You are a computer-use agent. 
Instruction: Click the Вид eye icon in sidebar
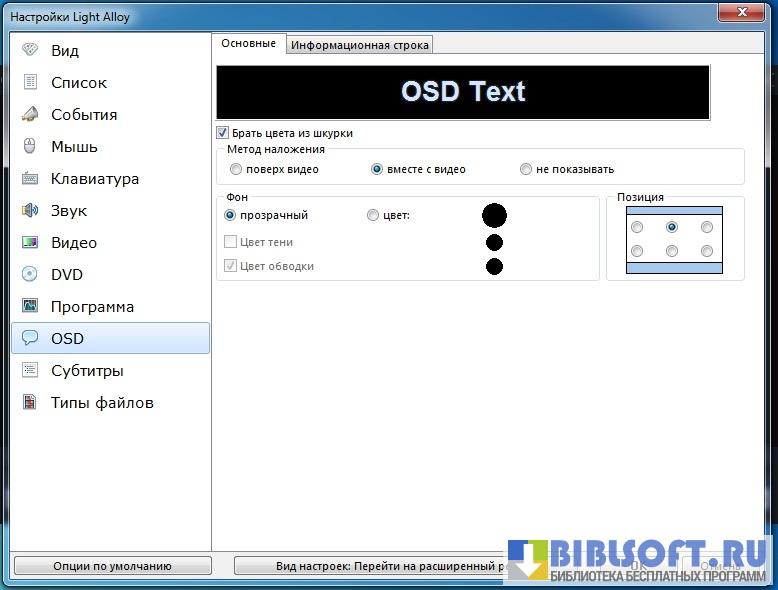[30, 50]
